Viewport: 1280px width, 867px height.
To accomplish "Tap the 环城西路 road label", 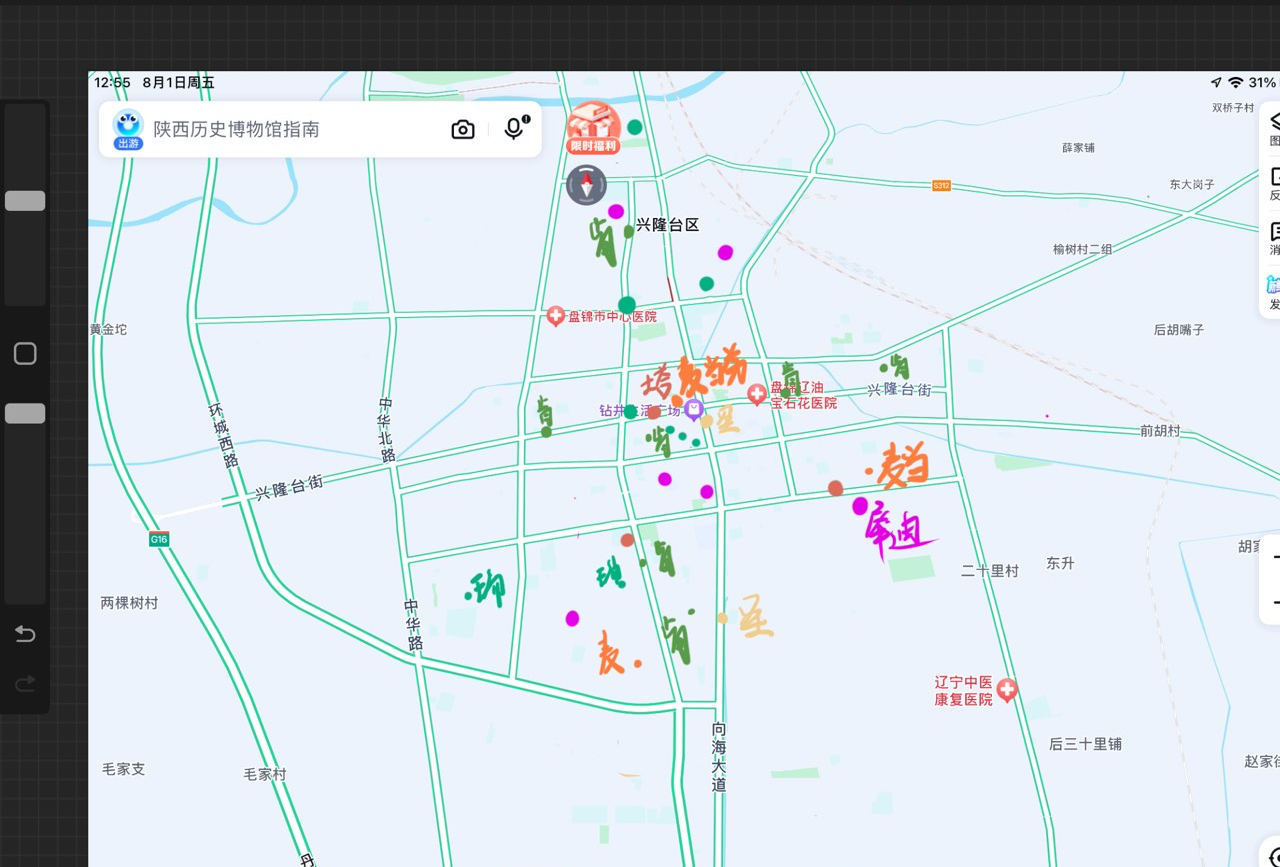I will tap(225, 435).
